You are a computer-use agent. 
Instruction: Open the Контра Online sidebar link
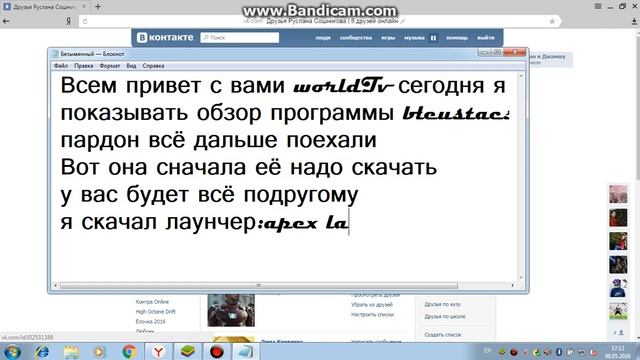point(152,302)
